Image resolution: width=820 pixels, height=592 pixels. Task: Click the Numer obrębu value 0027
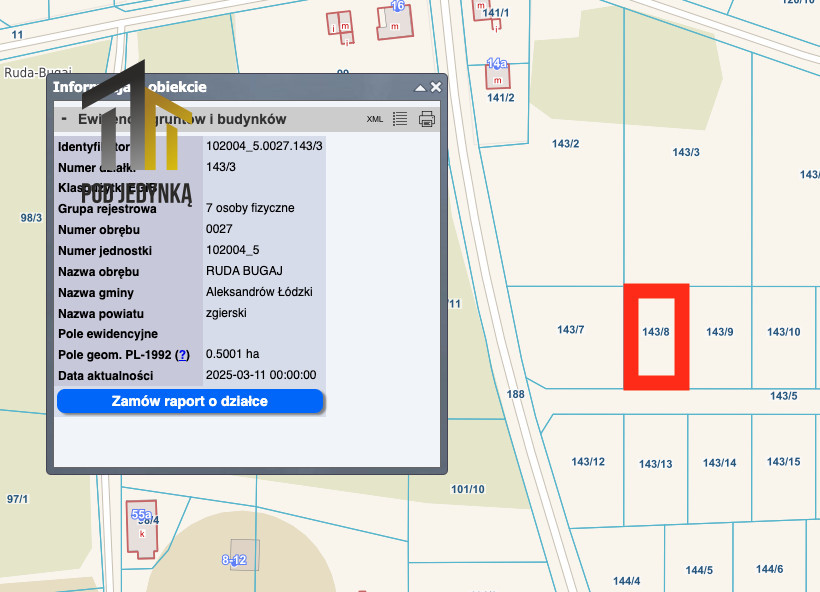click(219, 229)
